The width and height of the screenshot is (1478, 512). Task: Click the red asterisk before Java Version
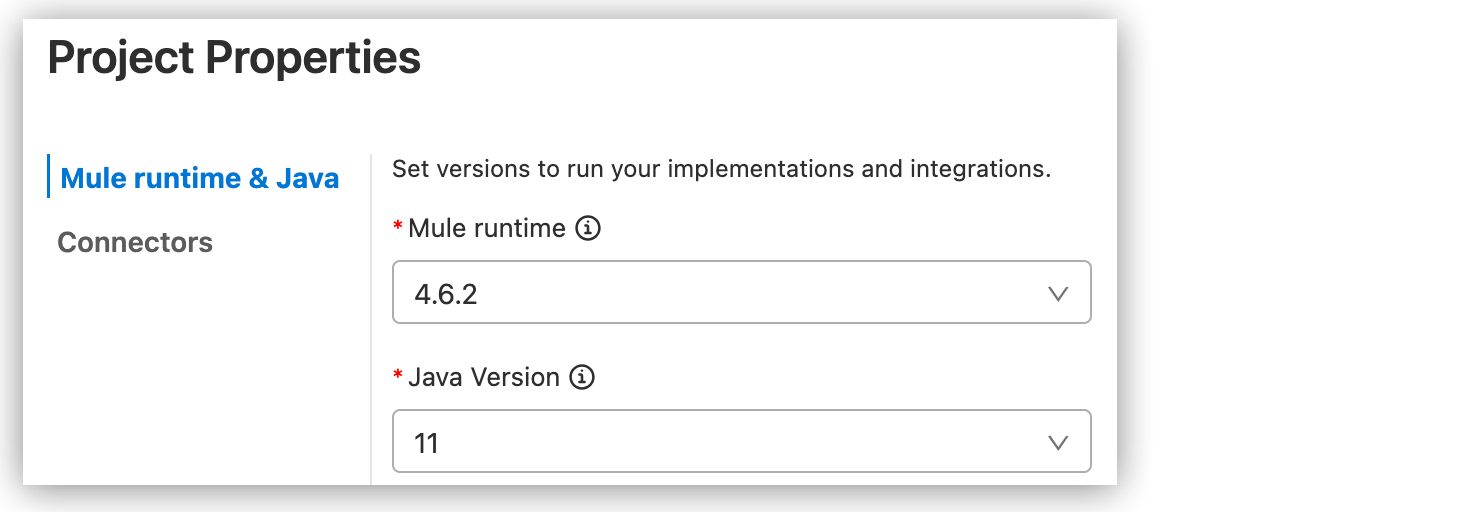398,376
